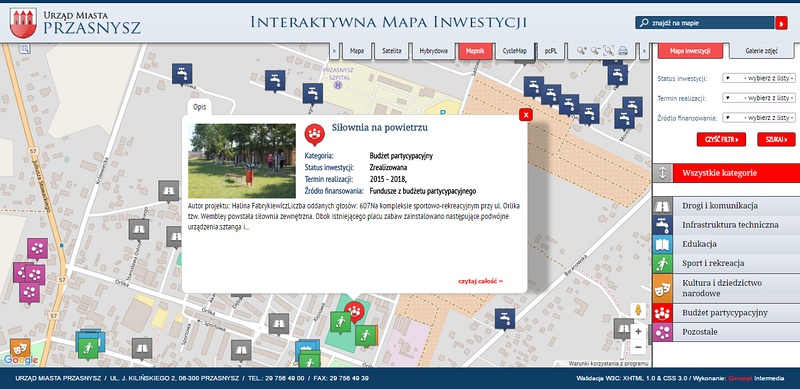Viewport: 800px width, 389px height.
Task: Toggle Budżet partycypacyjny category filter
Action: pyautogui.click(x=726, y=312)
